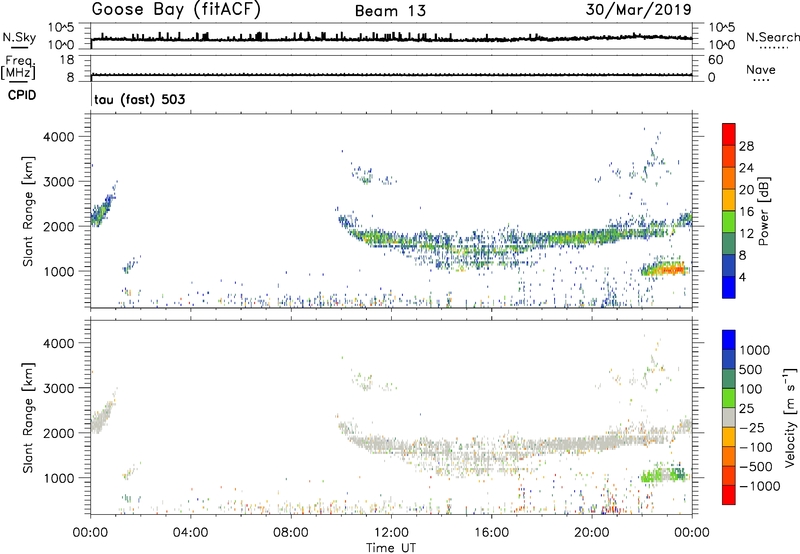Click the '2000' range tick in the power panel
The height and width of the screenshot is (554, 800).
tap(59, 226)
